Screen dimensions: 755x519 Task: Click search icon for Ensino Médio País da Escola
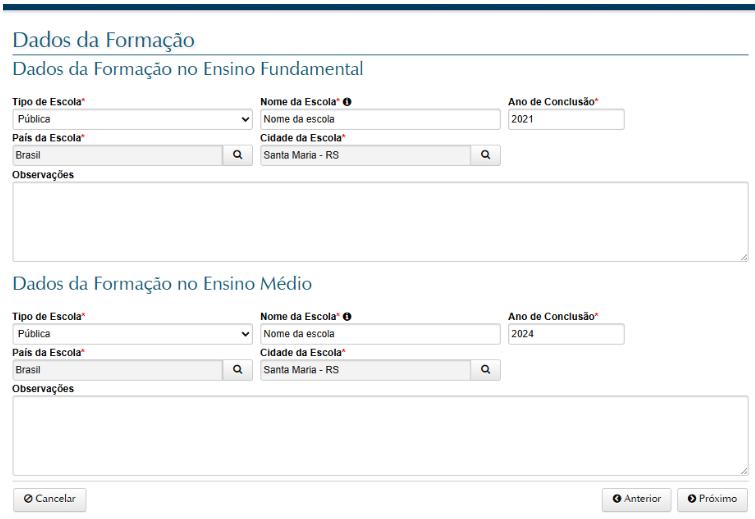238,368
